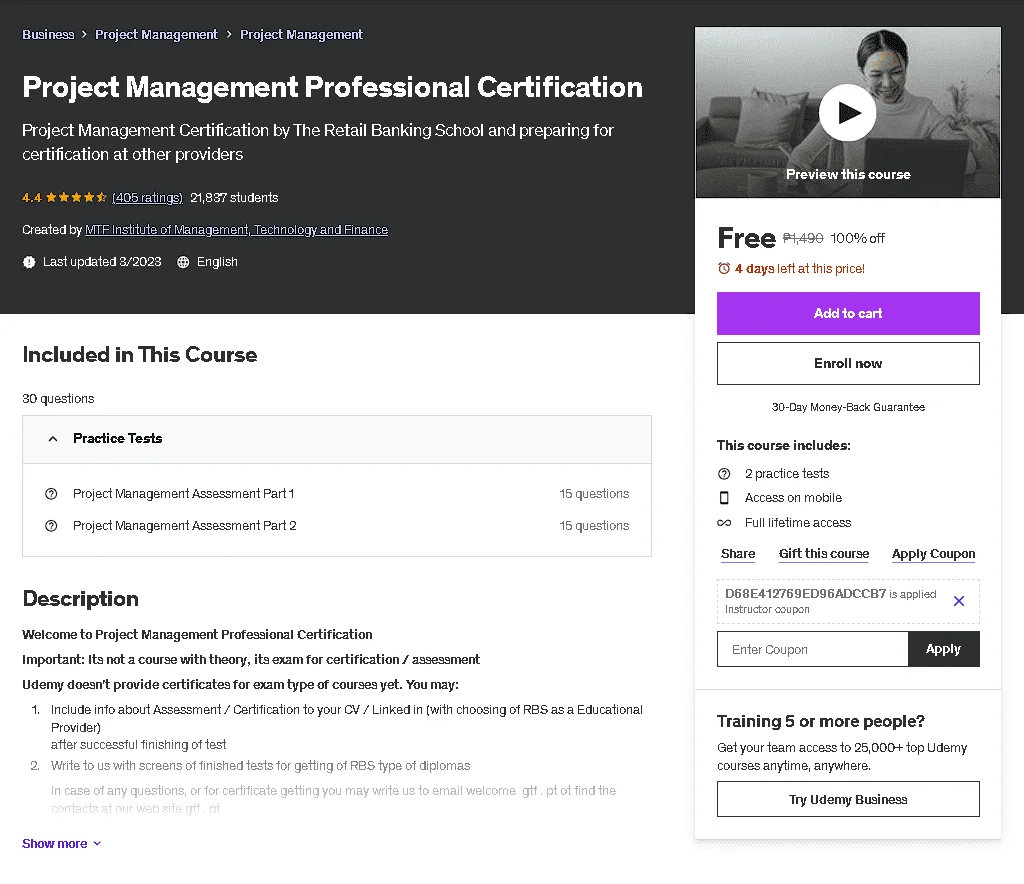The width and height of the screenshot is (1024, 884).
Task: Focus the Enter Coupon input field
Action: pos(812,649)
